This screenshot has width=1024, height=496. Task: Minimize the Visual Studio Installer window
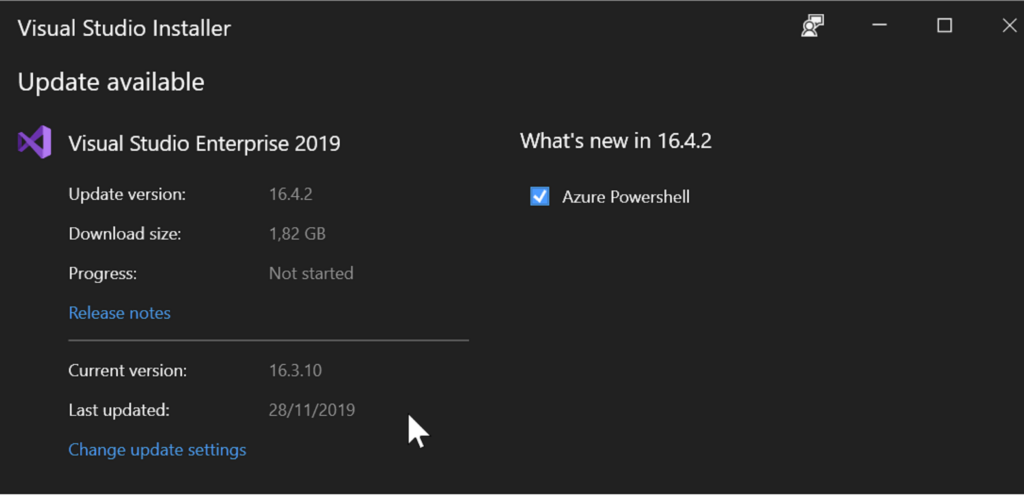tap(880, 25)
